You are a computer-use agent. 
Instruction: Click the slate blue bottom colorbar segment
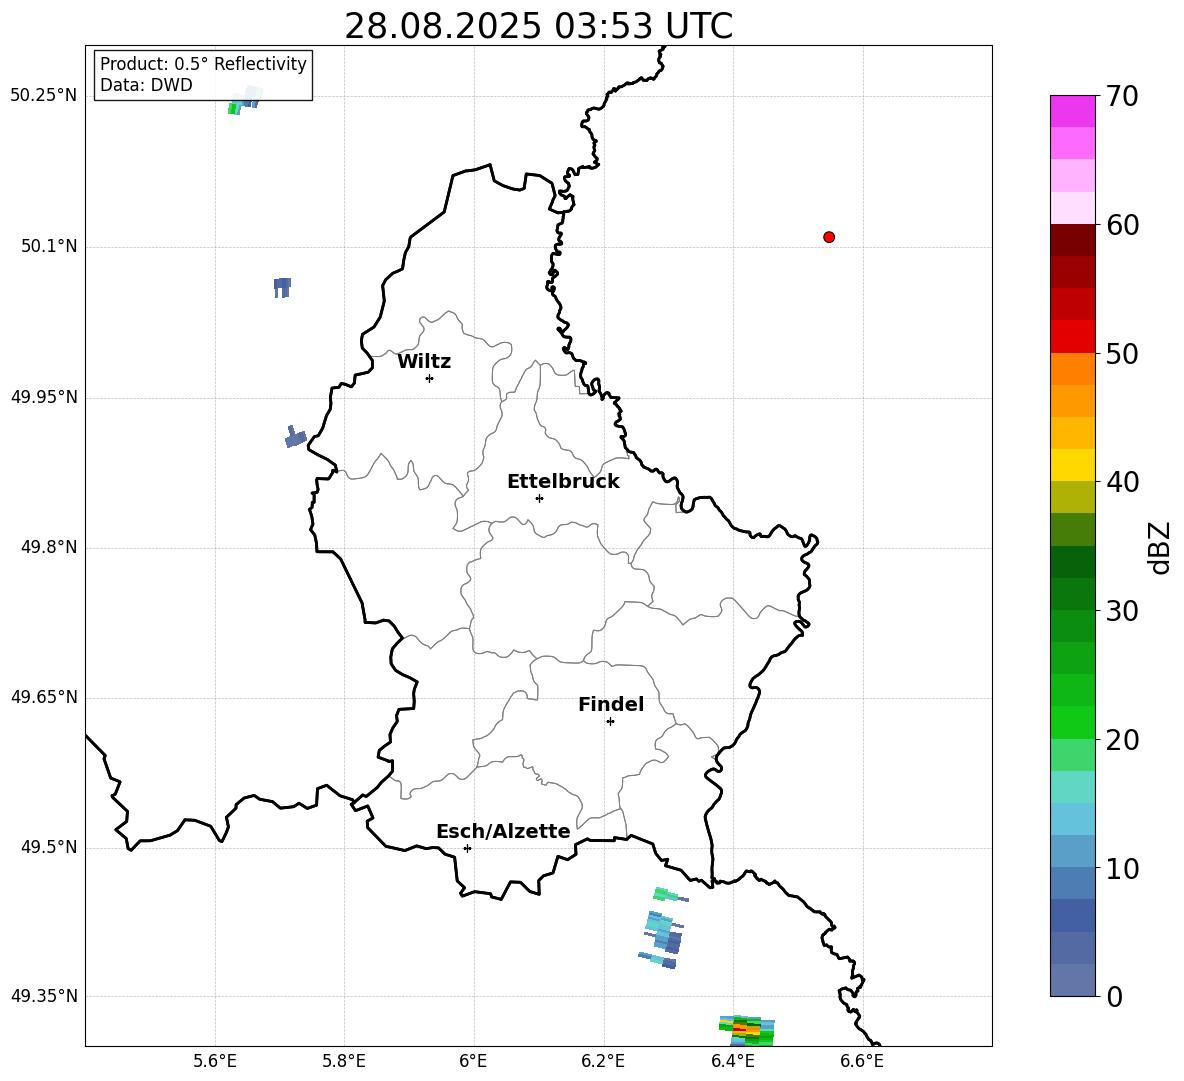pos(1072,980)
